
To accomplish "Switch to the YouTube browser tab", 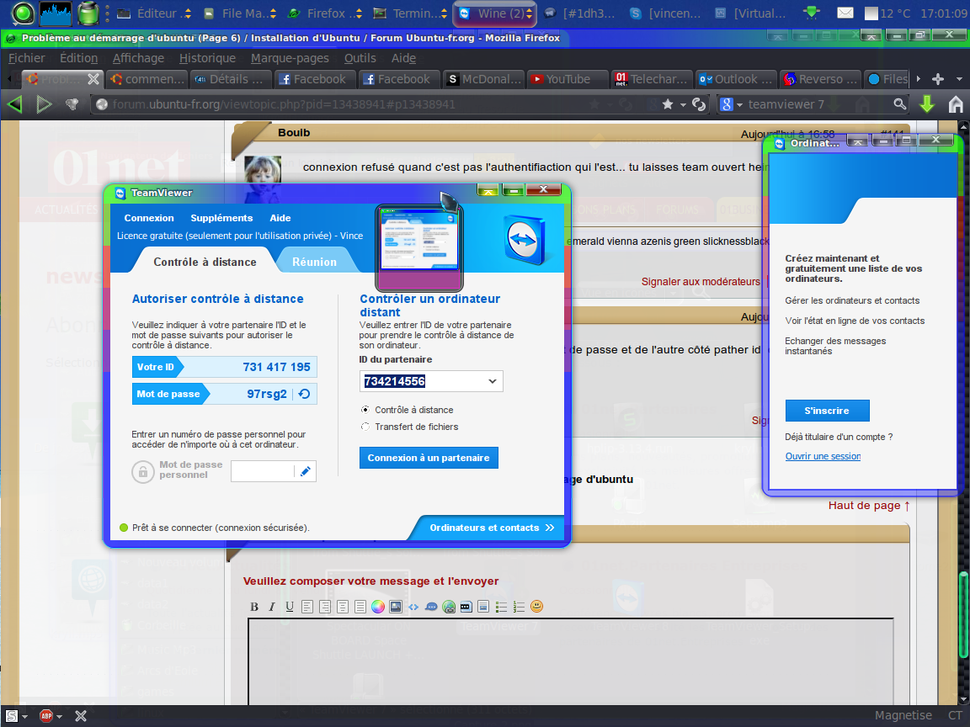I will pos(565,79).
